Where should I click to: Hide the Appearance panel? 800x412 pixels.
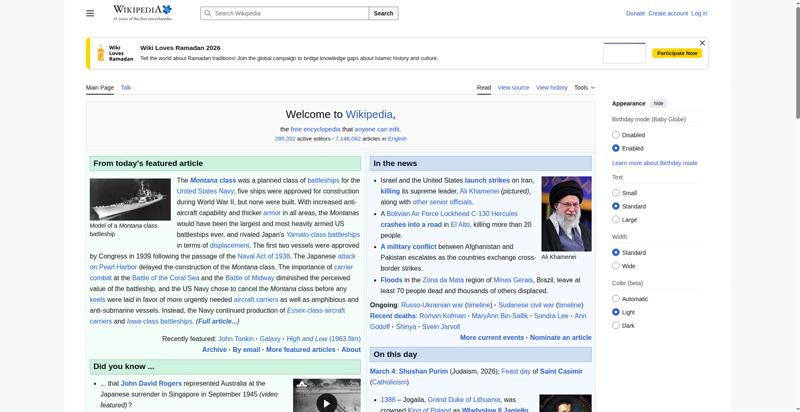click(658, 103)
